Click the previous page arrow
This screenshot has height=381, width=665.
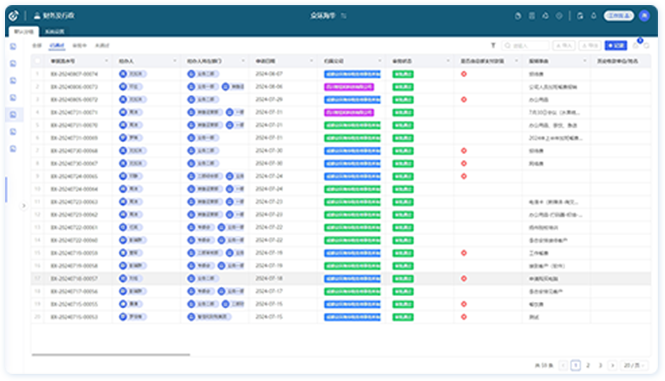[563, 365]
